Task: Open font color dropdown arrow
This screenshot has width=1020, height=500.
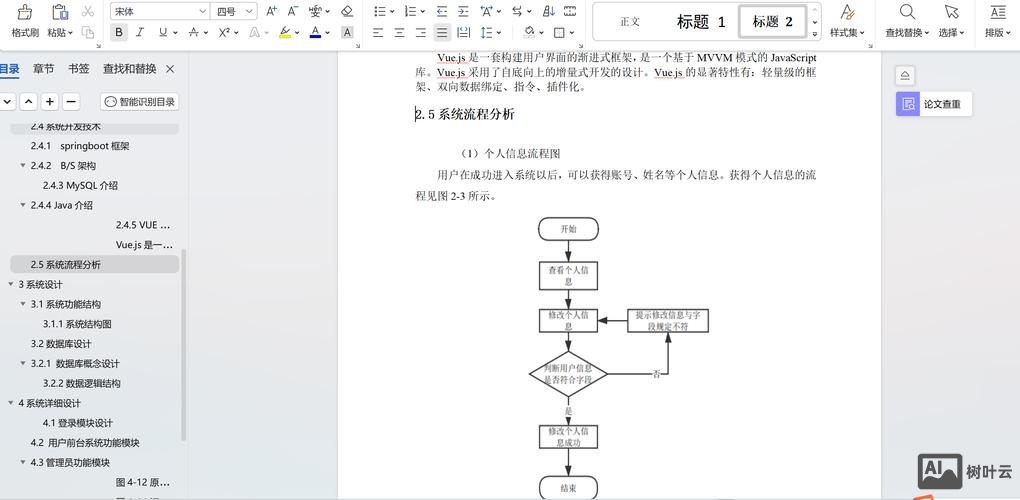Action: coord(328,33)
